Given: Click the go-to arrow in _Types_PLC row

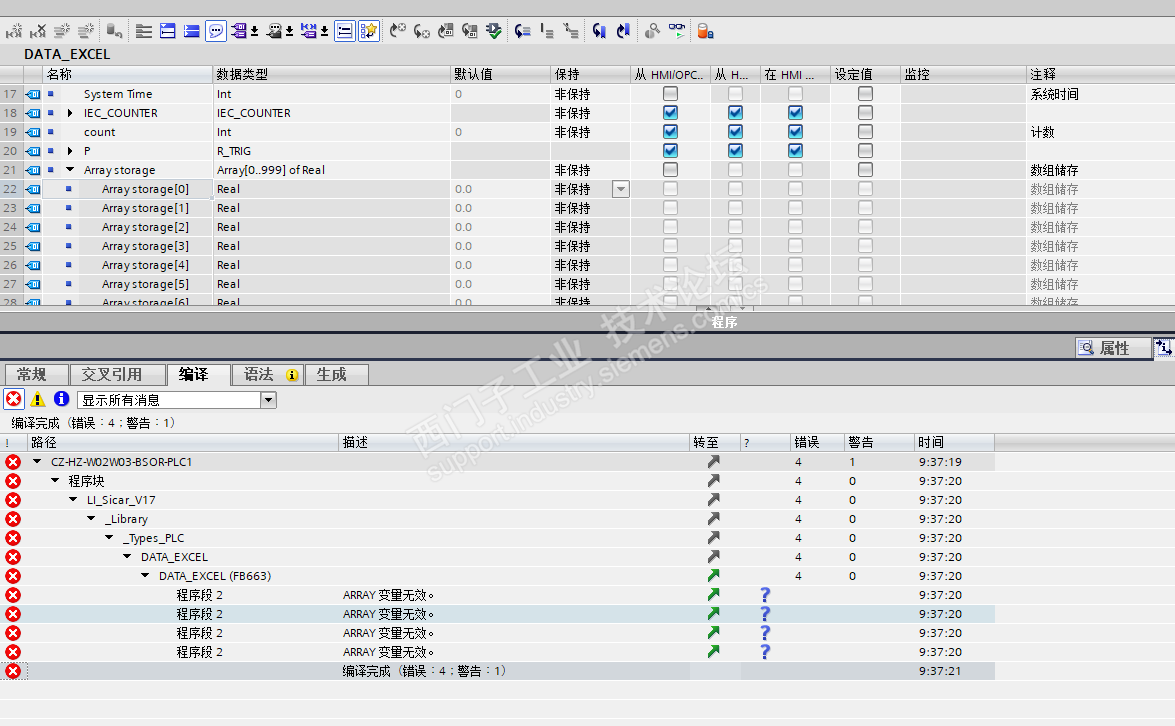Looking at the screenshot, I should click(713, 538).
